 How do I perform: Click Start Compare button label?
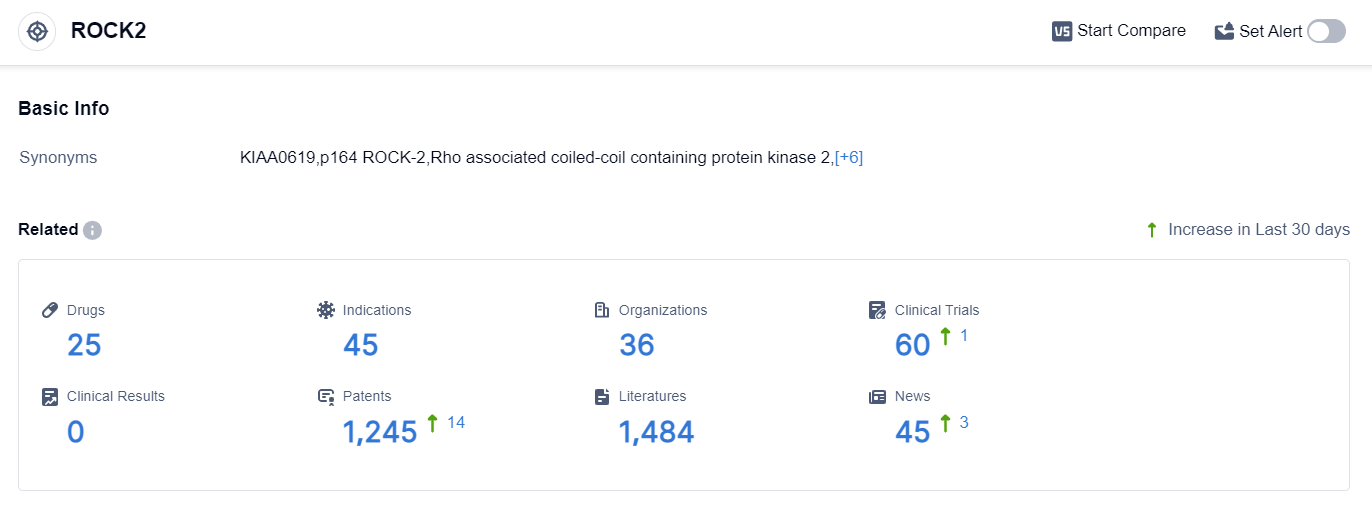(1131, 31)
